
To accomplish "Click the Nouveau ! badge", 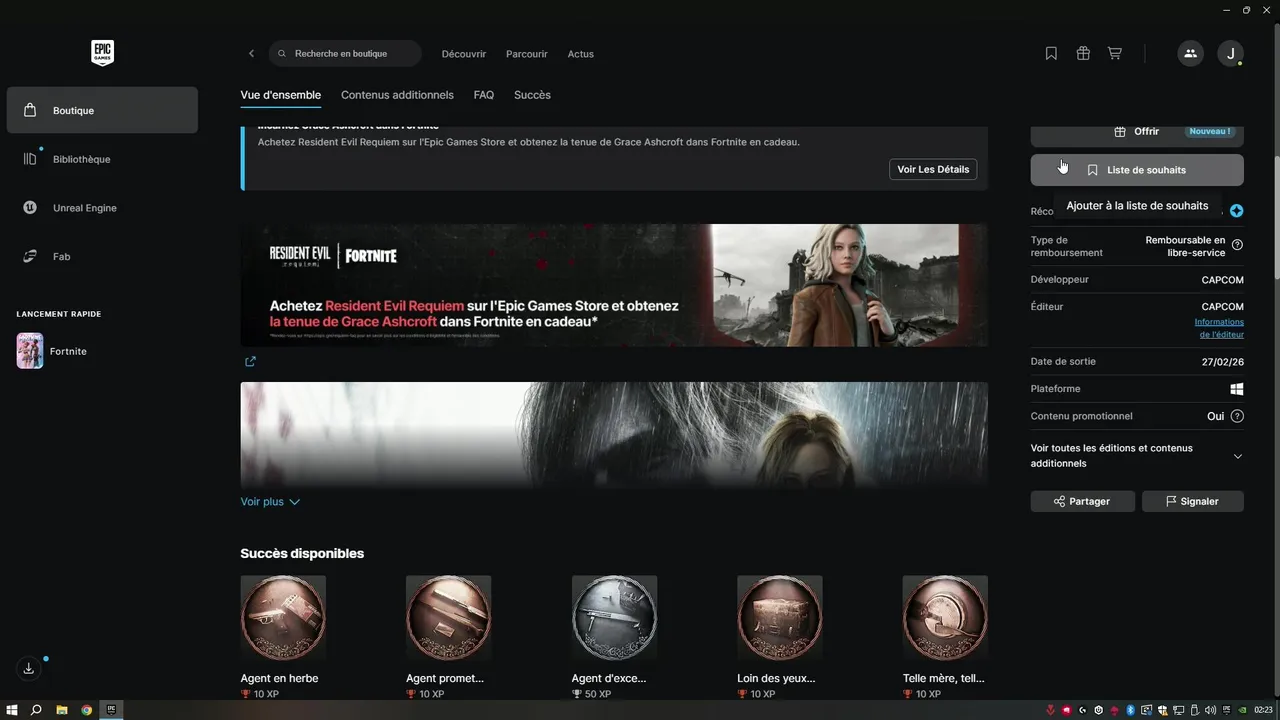I will point(1210,131).
